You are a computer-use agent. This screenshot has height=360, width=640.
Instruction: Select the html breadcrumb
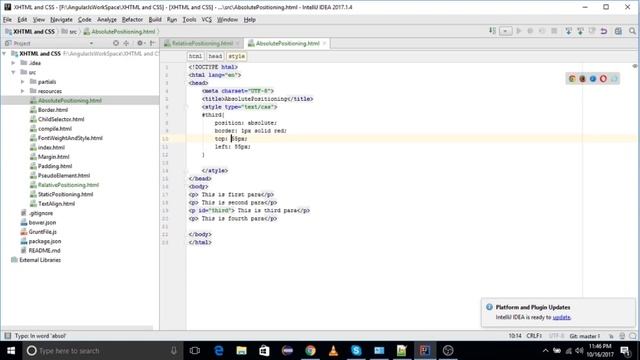point(195,56)
